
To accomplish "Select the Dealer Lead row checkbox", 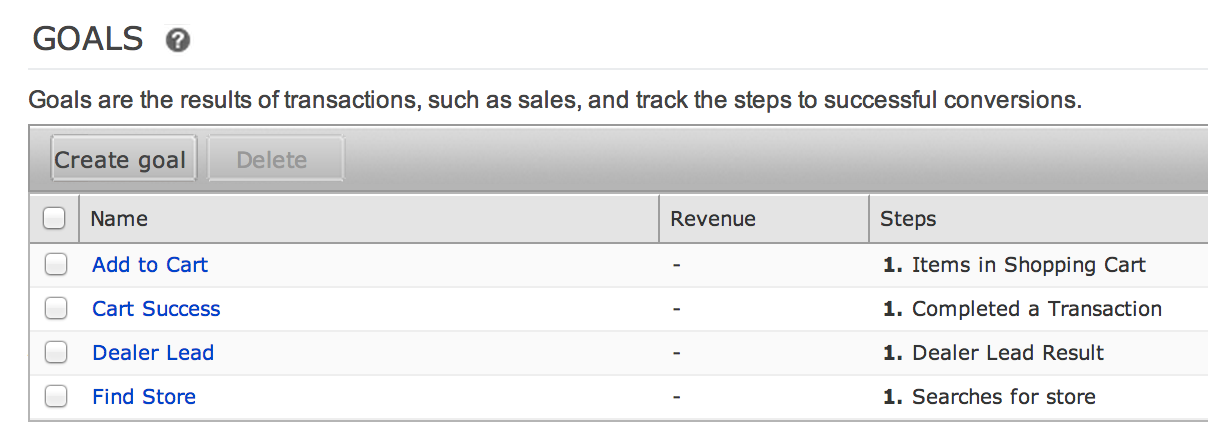I will pos(55,353).
